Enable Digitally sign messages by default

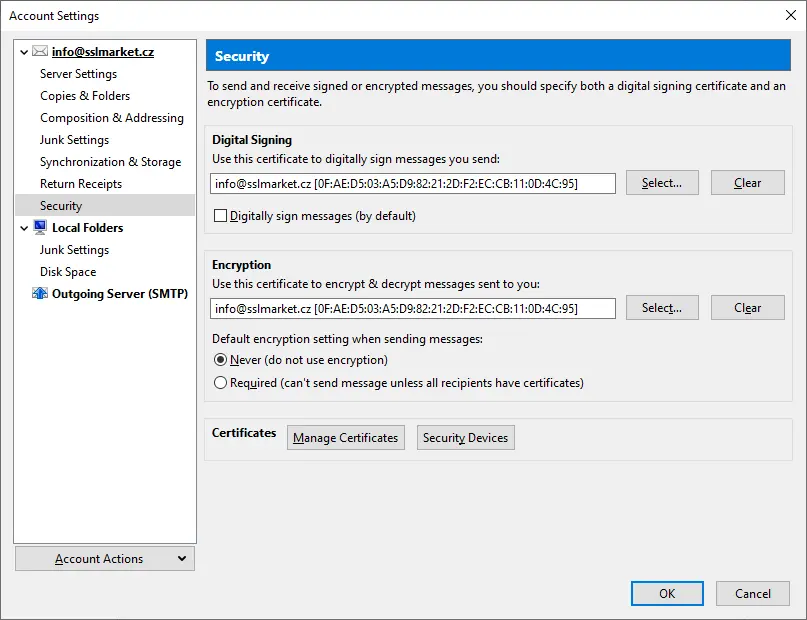tap(220, 216)
